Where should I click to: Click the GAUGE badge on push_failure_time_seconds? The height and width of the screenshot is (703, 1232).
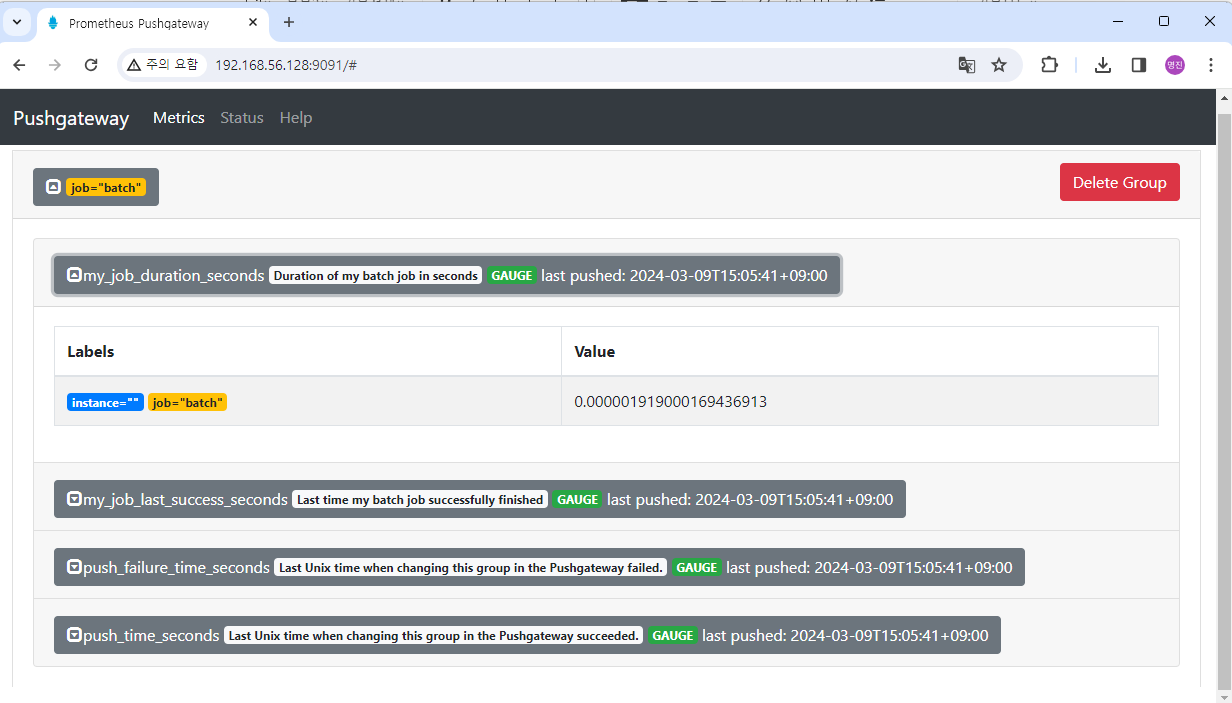[x=697, y=567]
